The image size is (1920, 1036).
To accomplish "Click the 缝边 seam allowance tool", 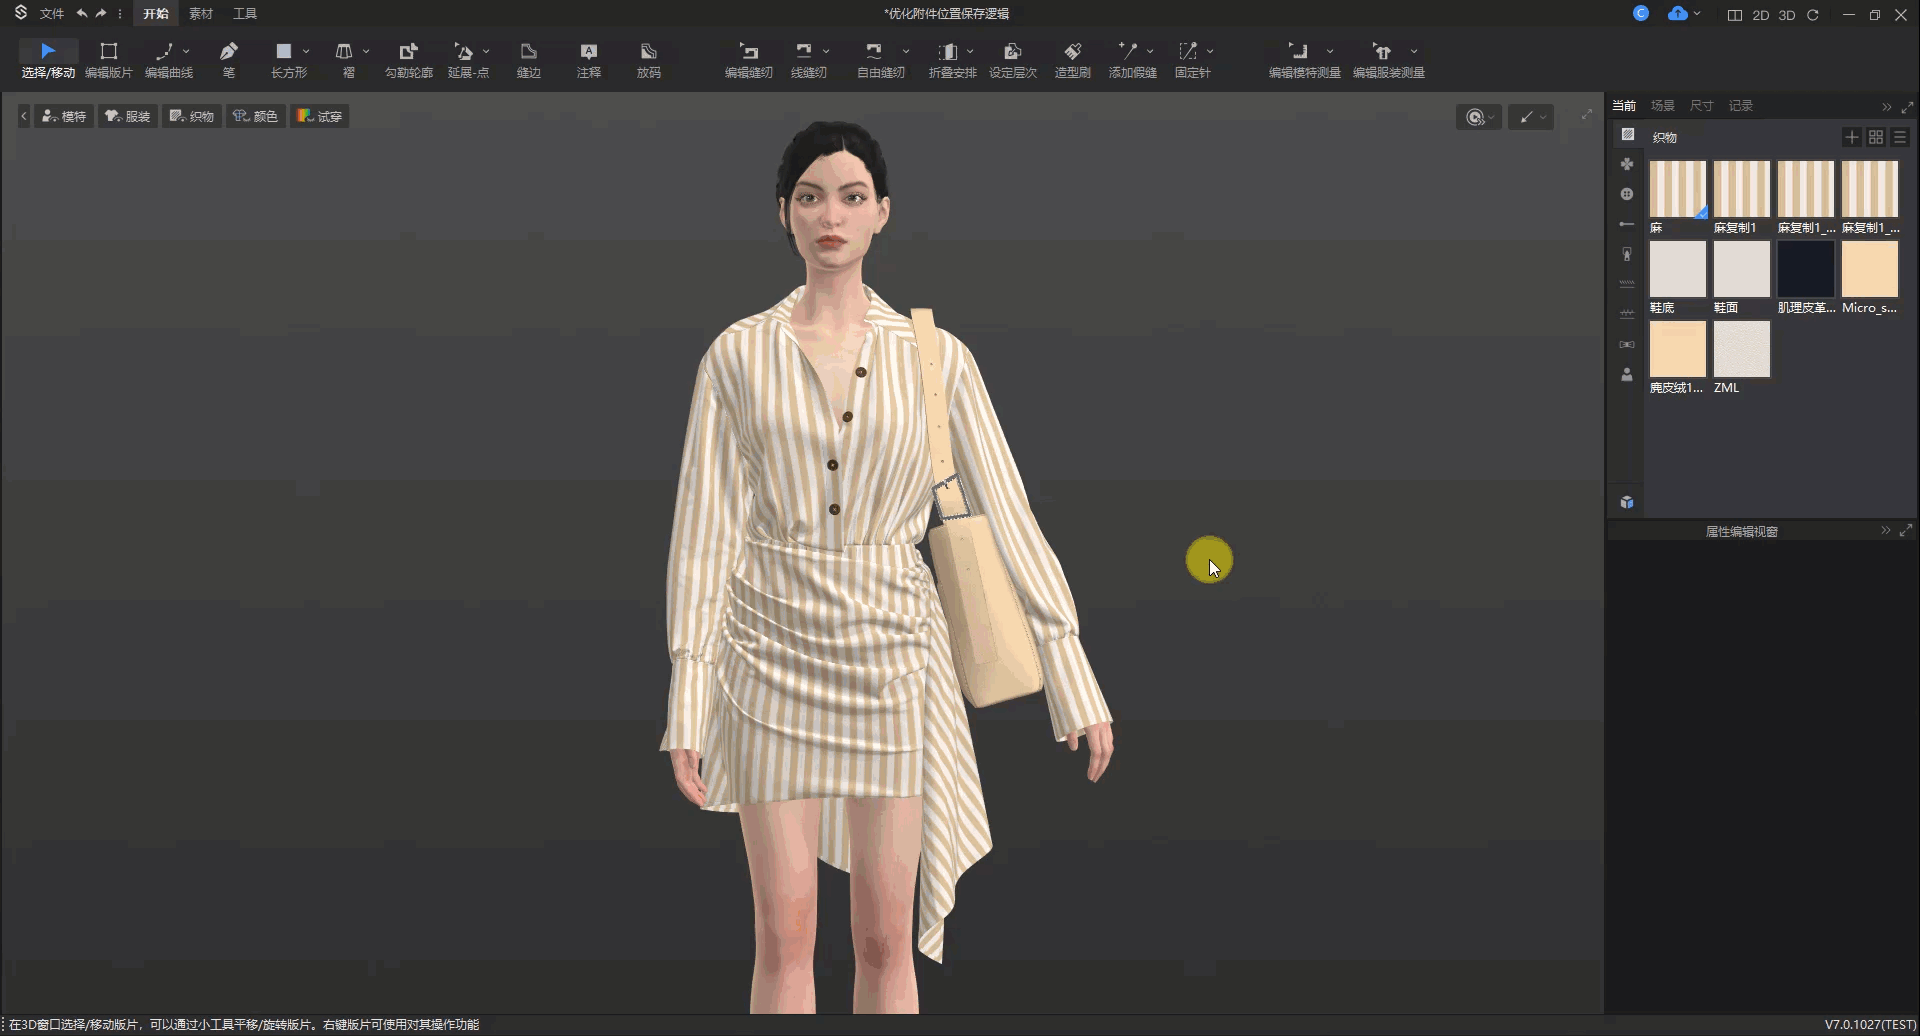I will coord(528,59).
